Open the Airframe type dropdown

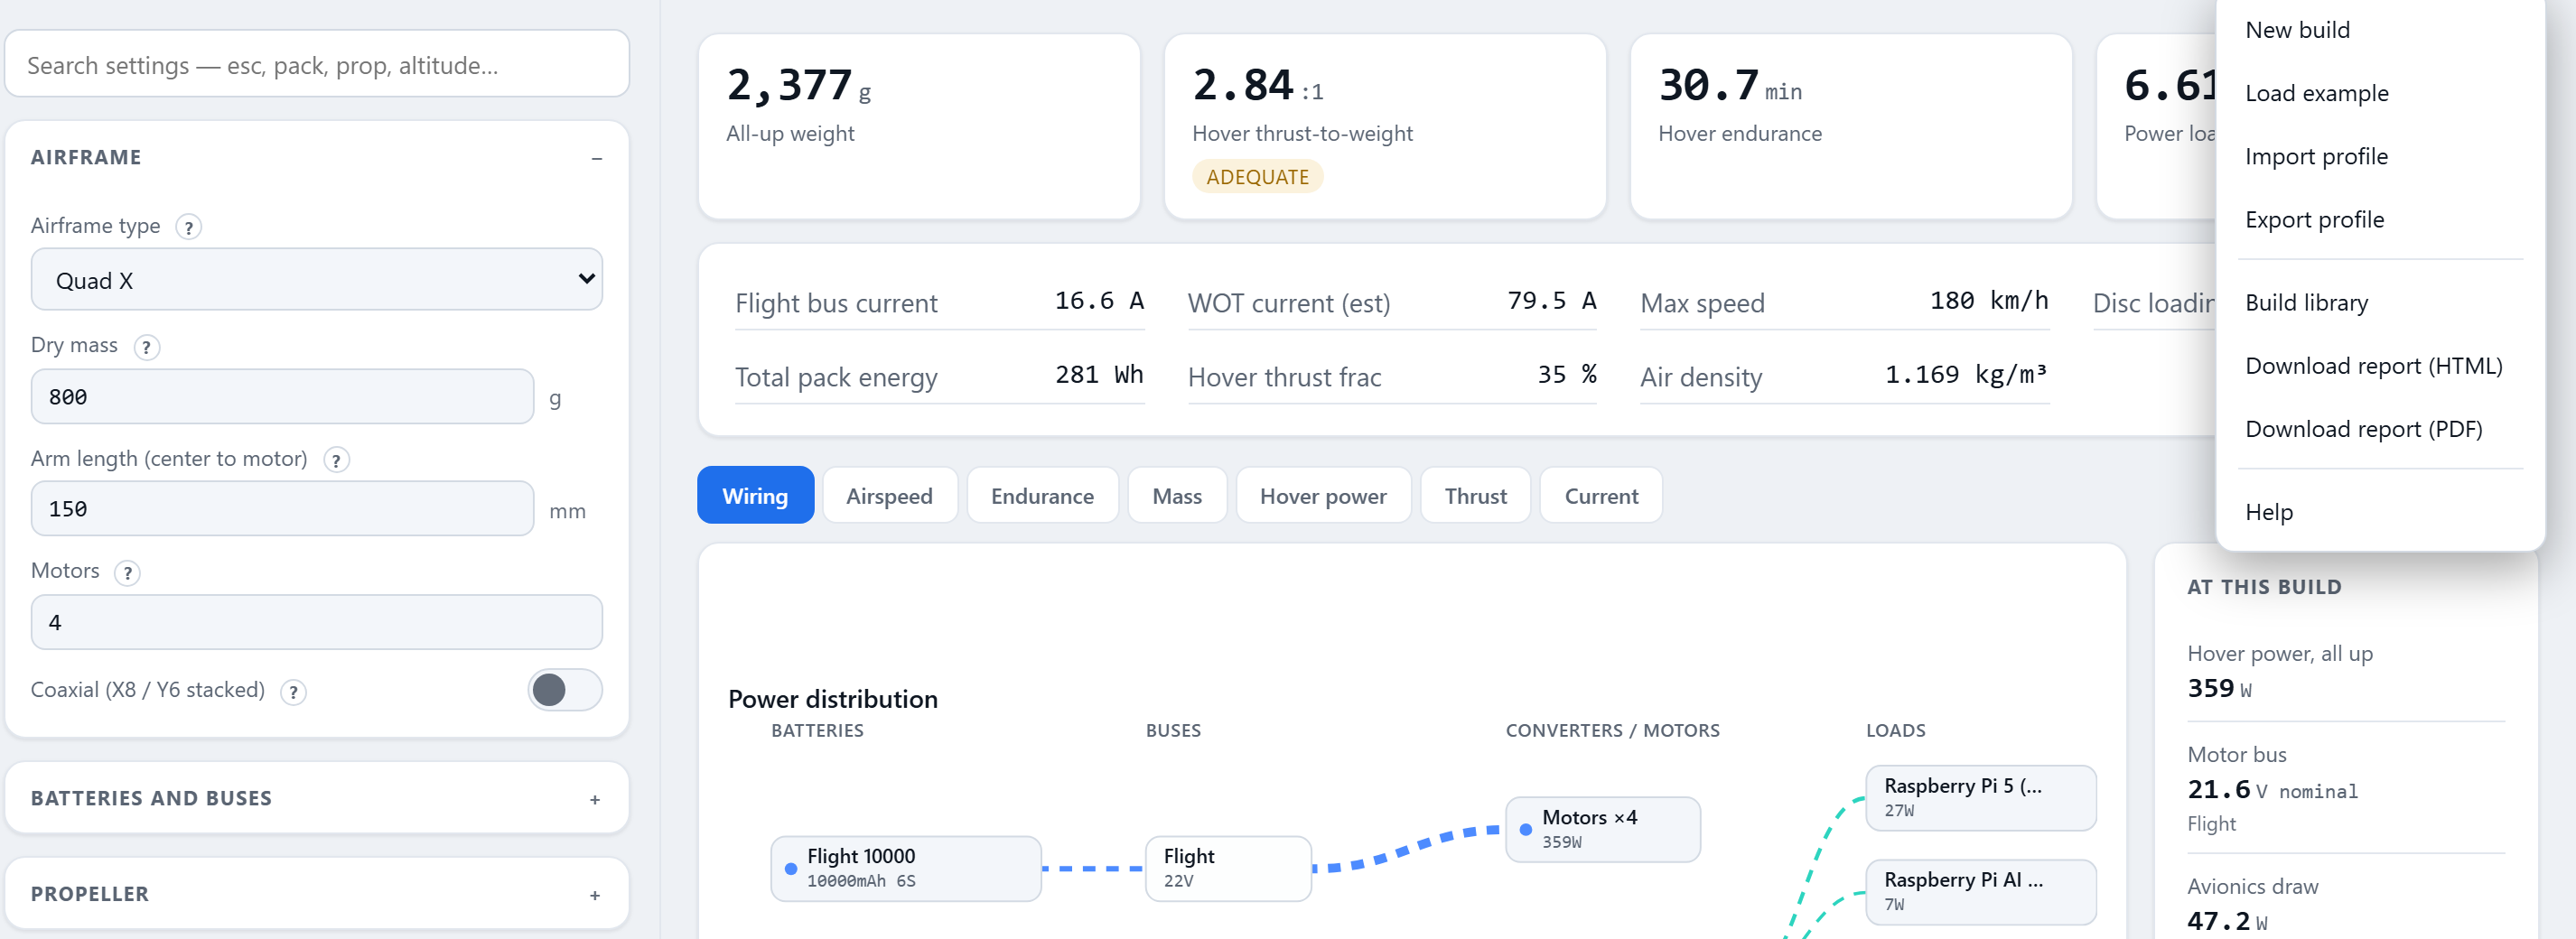(317, 280)
